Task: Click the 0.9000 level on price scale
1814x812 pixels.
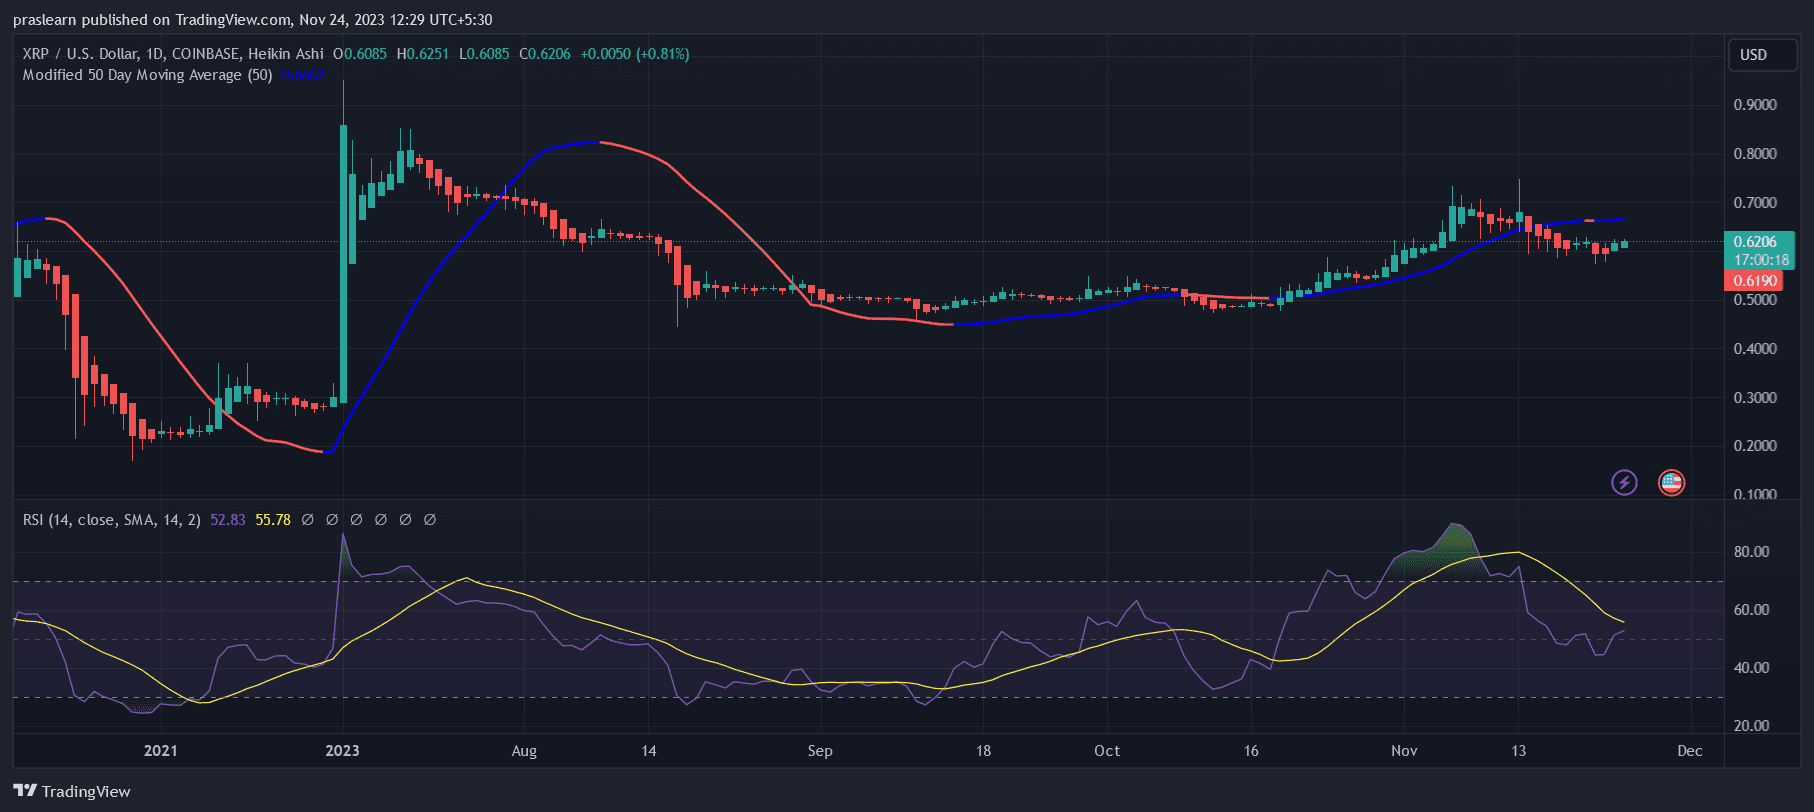Action: [x=1755, y=105]
